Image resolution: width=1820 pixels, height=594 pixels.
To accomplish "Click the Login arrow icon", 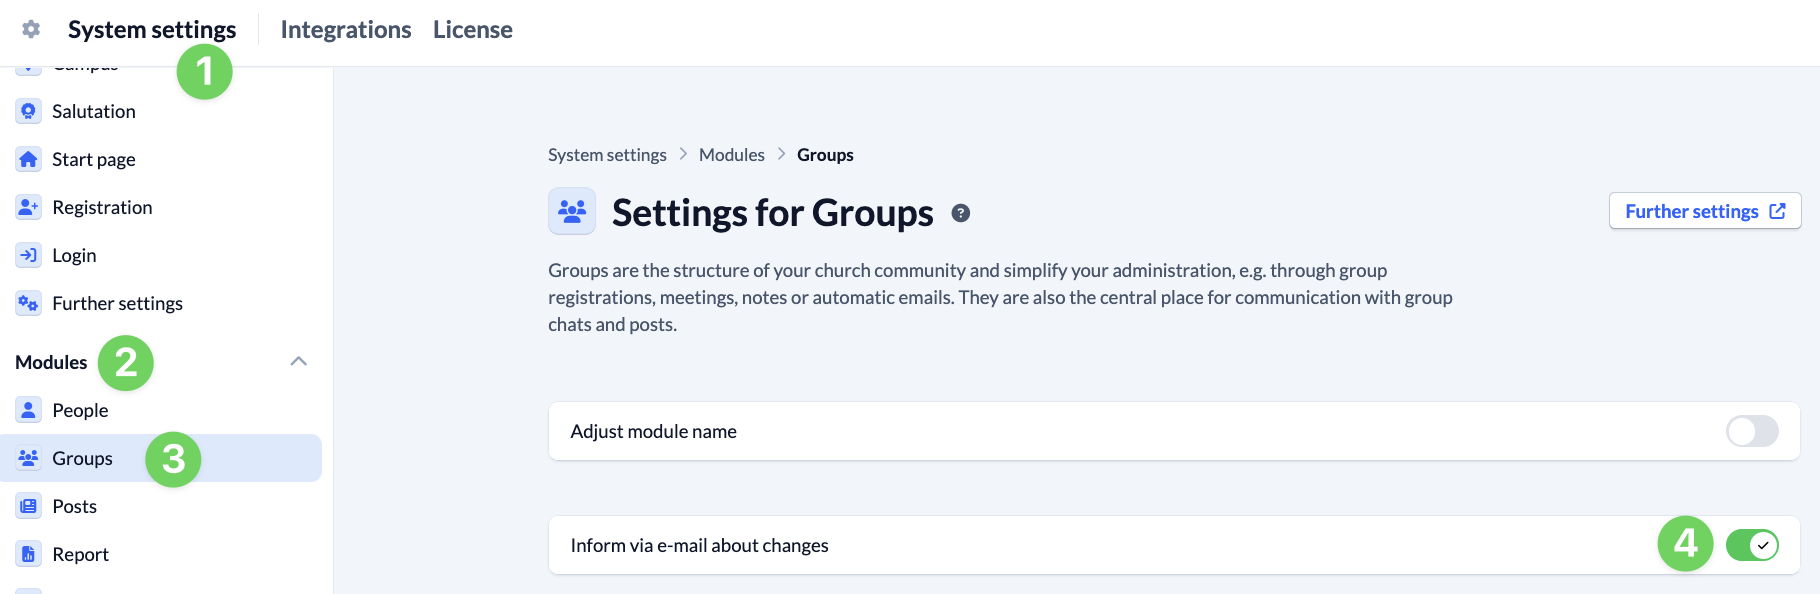I will coord(28,255).
